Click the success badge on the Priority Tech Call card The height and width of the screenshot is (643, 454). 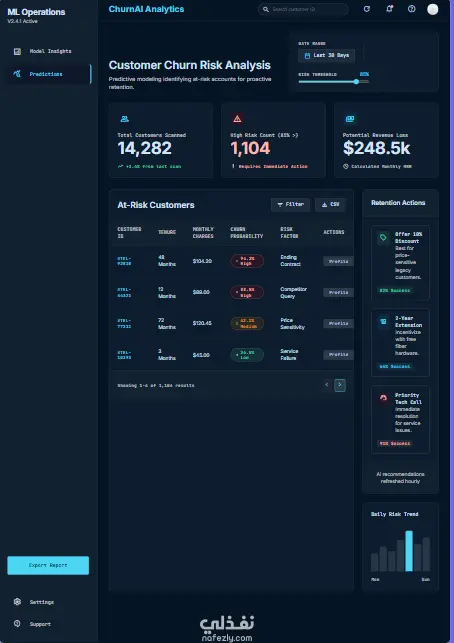(394, 443)
